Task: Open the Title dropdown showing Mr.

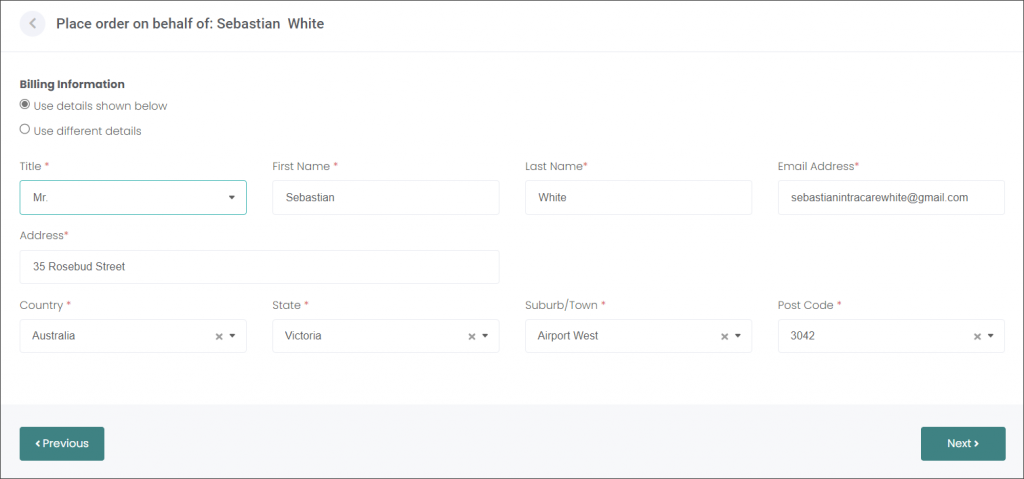Action: tap(133, 197)
